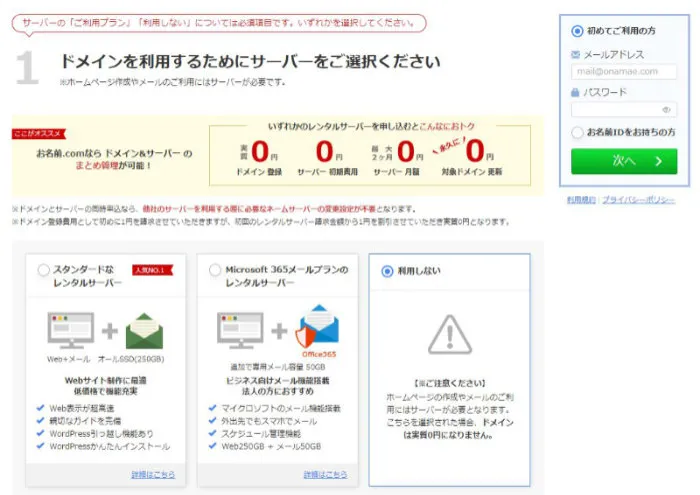Click the サーバー 初期費用 0円 offer
Image resolution: width=700 pixels, height=495 pixels.
tap(328, 157)
